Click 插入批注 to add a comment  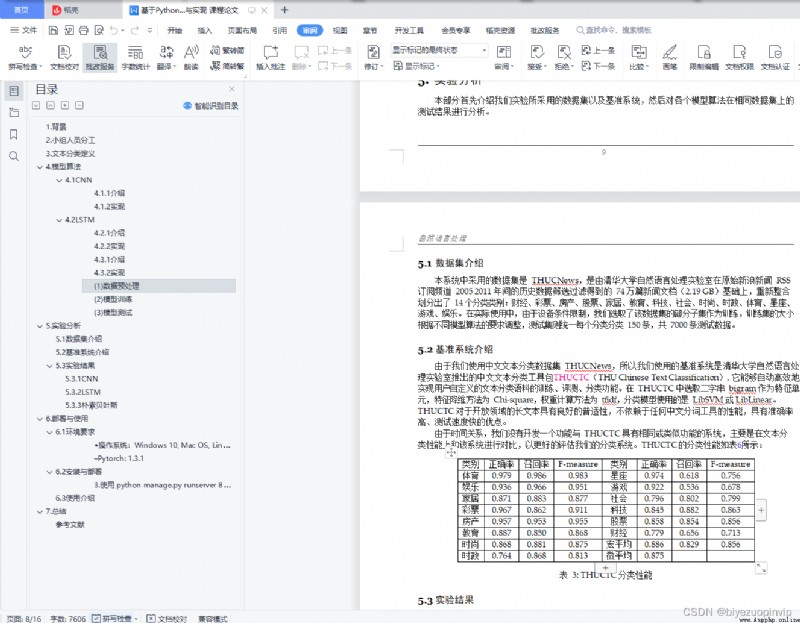click(270, 57)
